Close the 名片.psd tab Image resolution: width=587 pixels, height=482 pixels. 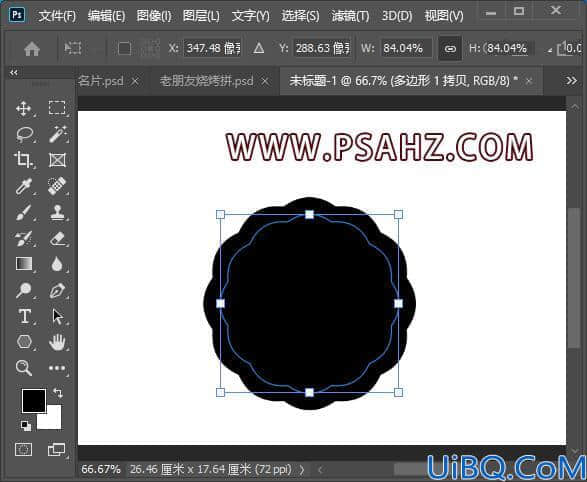coord(136,81)
